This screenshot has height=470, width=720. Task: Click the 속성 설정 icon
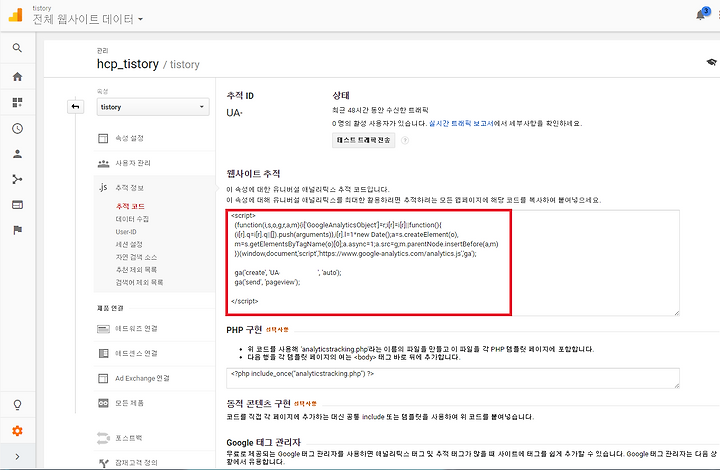coord(103,138)
